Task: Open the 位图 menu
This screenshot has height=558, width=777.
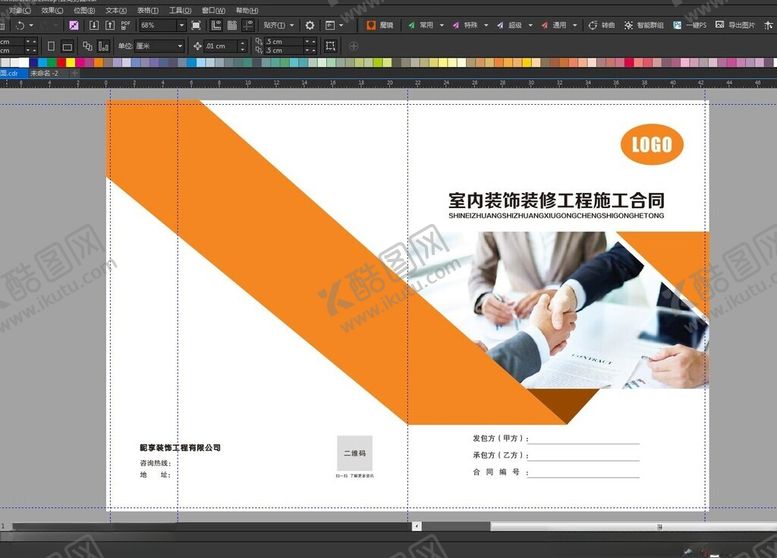Action: tap(84, 10)
